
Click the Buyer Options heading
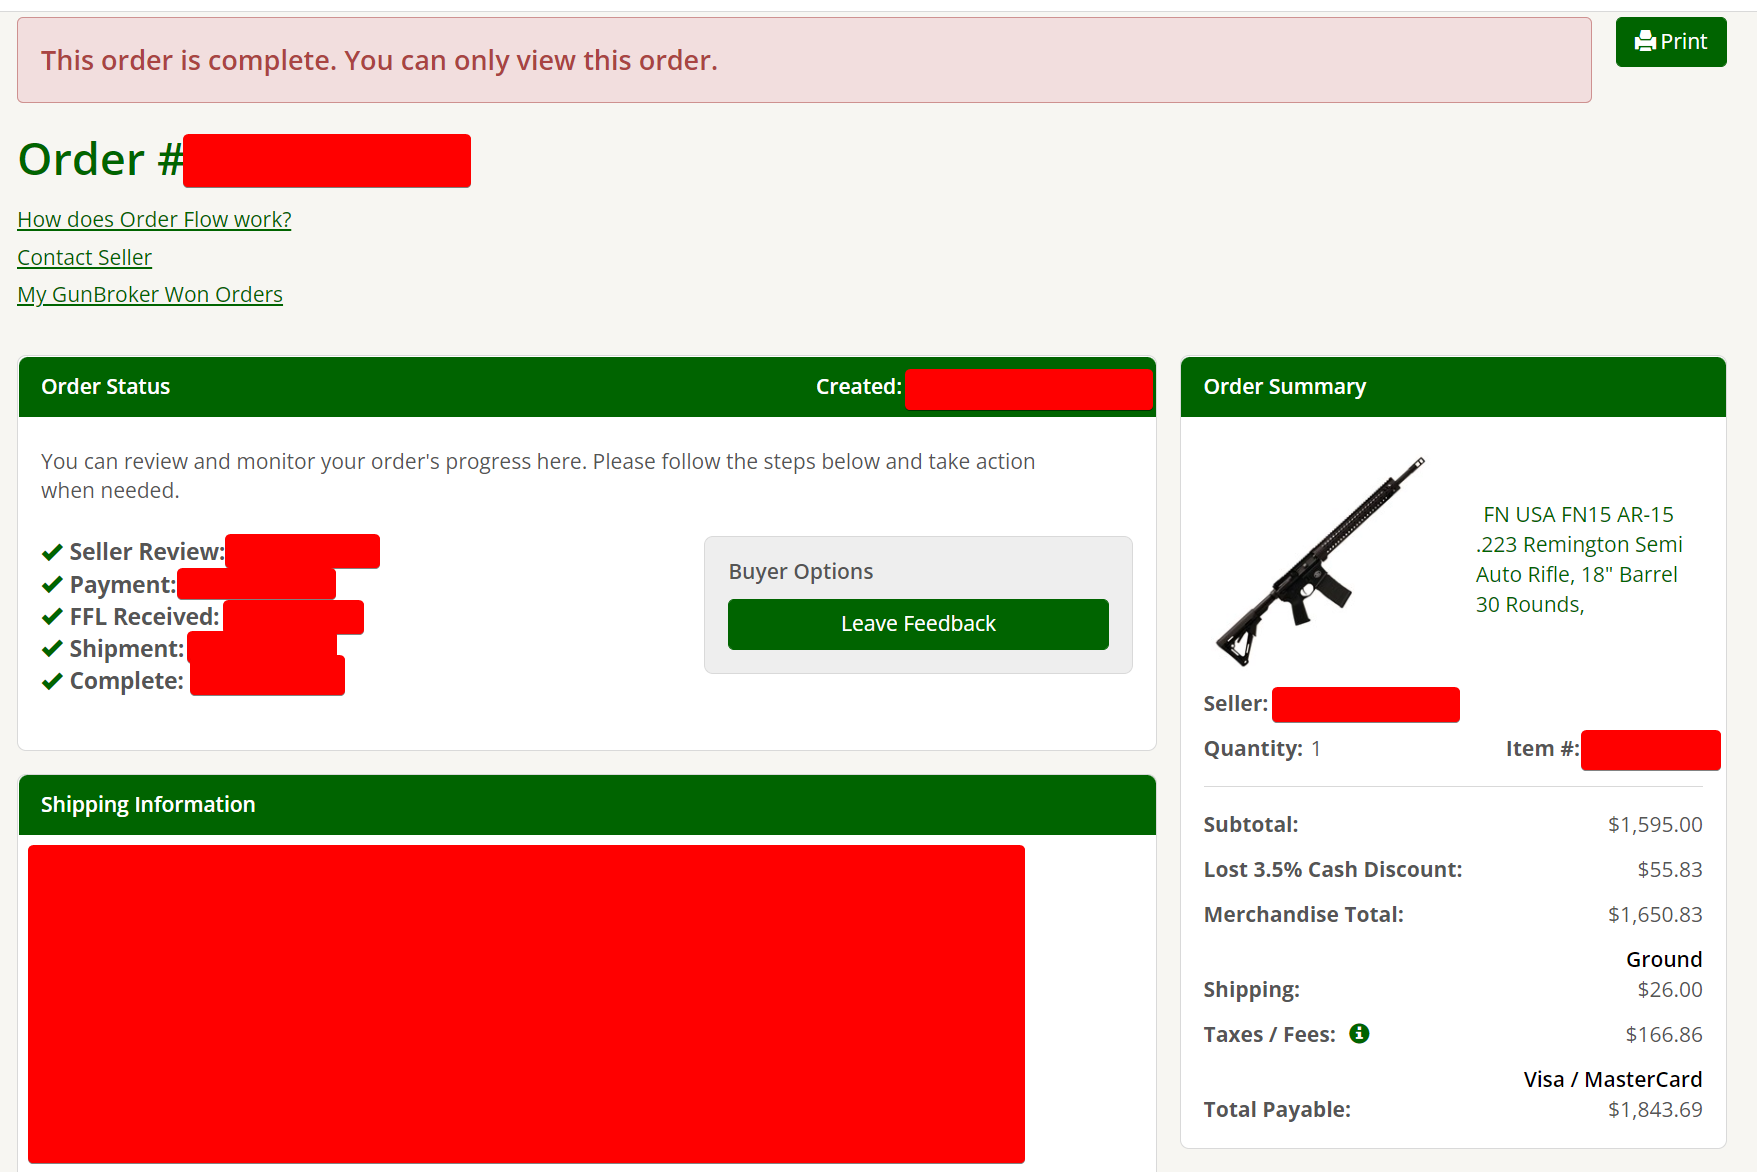pyautogui.click(x=801, y=571)
